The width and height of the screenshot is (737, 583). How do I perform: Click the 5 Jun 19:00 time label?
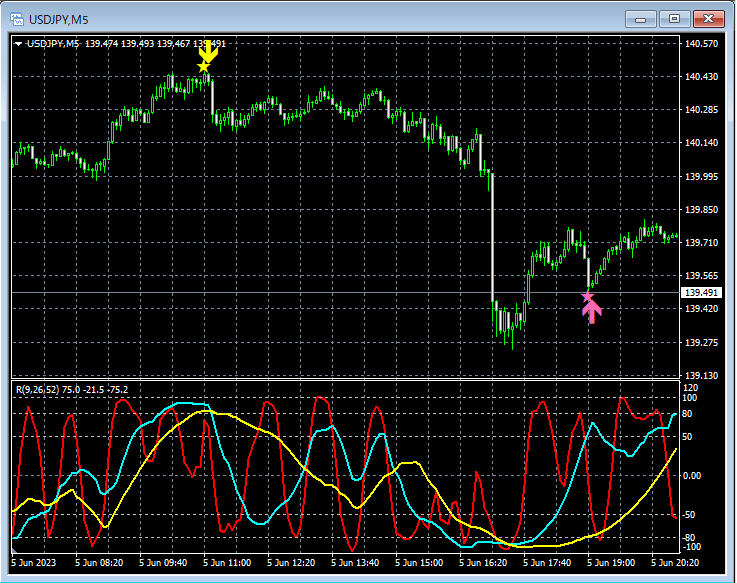pyautogui.click(x=611, y=563)
